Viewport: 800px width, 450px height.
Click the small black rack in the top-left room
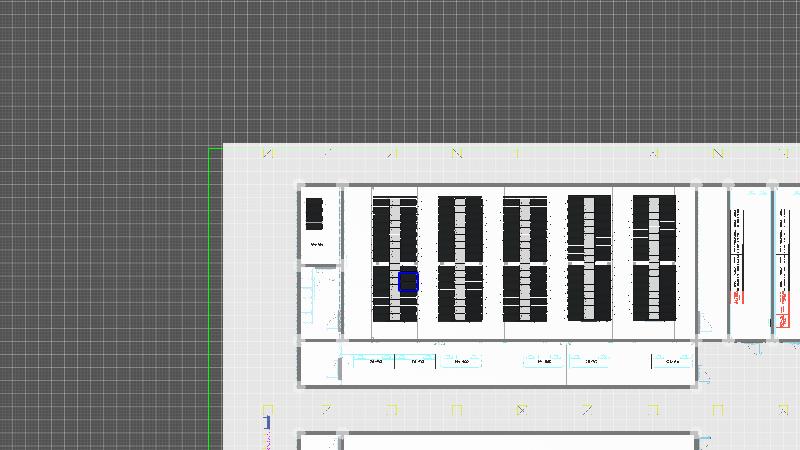tap(314, 213)
